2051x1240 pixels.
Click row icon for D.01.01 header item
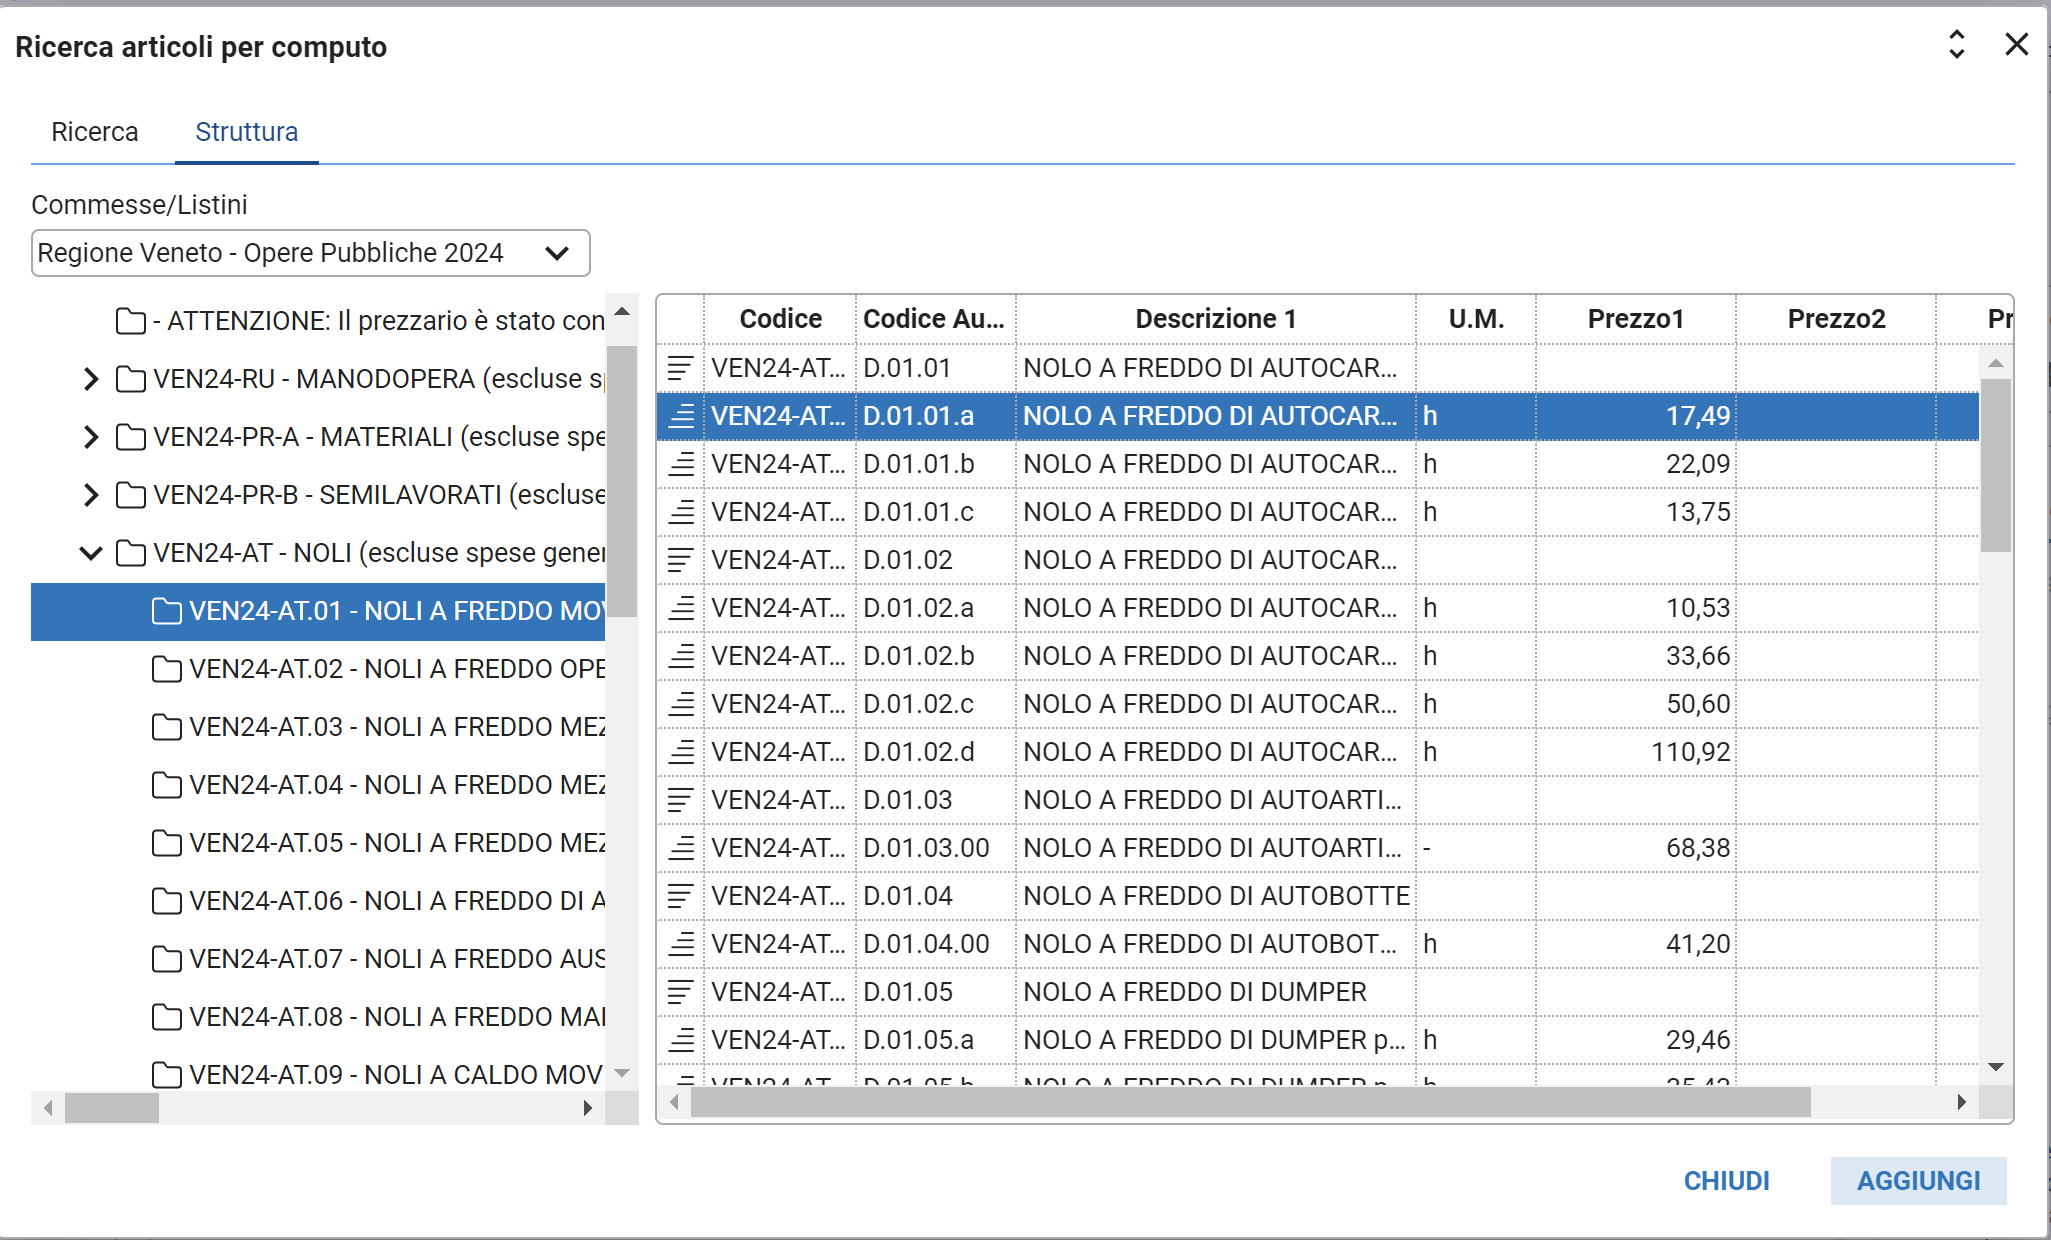pyautogui.click(x=680, y=368)
